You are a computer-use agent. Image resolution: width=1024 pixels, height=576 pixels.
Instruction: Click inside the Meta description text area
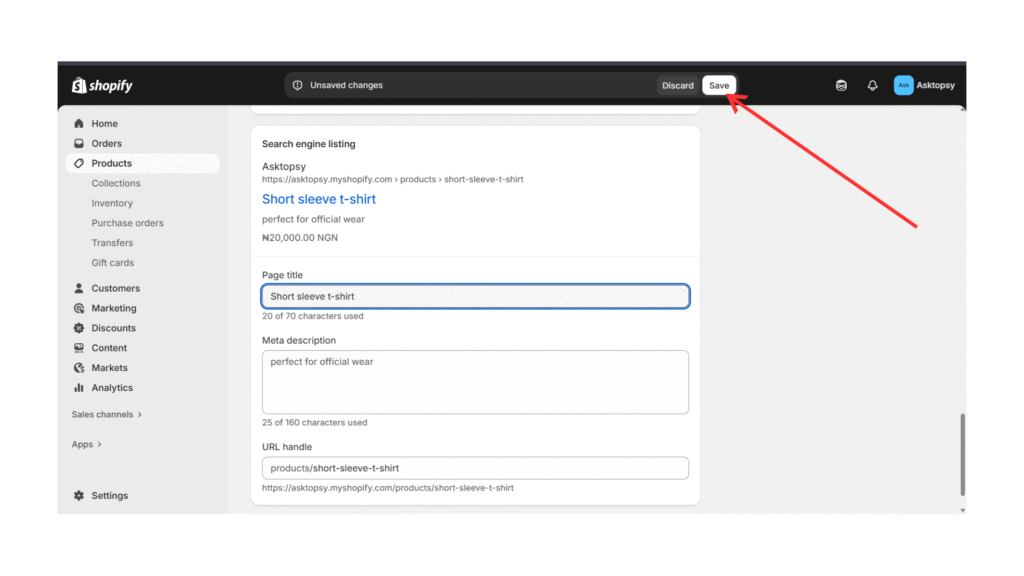point(475,382)
